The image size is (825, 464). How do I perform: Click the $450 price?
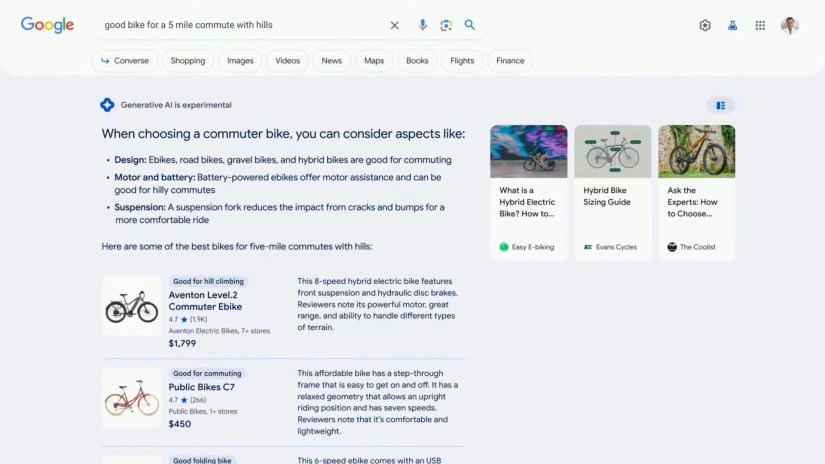[x=179, y=424]
